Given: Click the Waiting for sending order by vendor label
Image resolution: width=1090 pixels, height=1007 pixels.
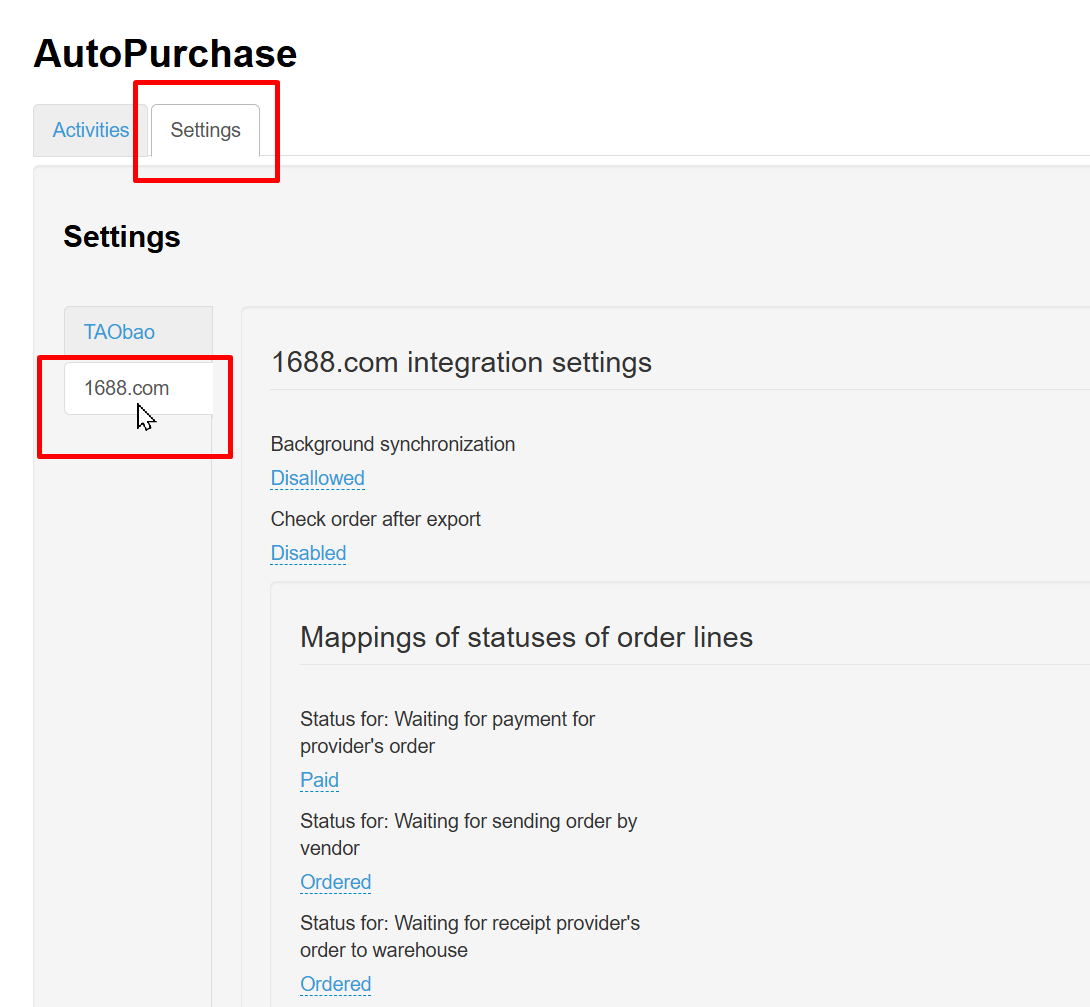Looking at the screenshot, I should click(x=468, y=834).
